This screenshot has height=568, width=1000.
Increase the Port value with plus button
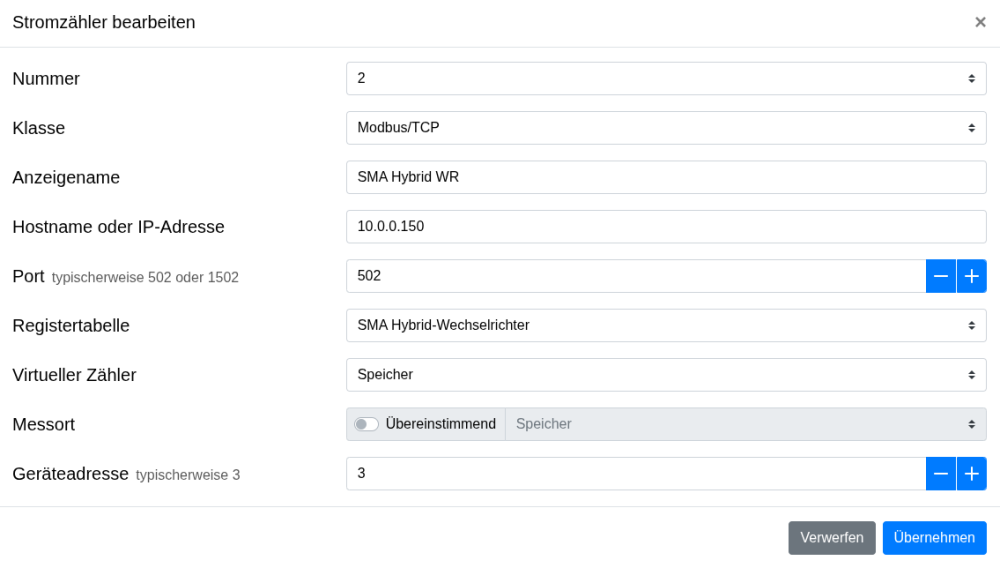click(971, 276)
